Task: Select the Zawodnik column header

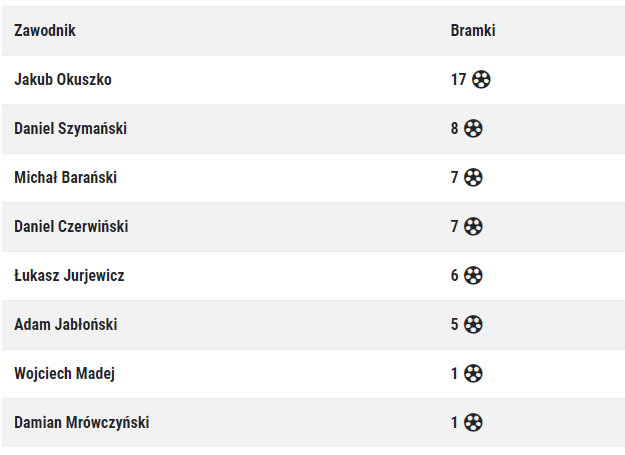Action: 45,30
